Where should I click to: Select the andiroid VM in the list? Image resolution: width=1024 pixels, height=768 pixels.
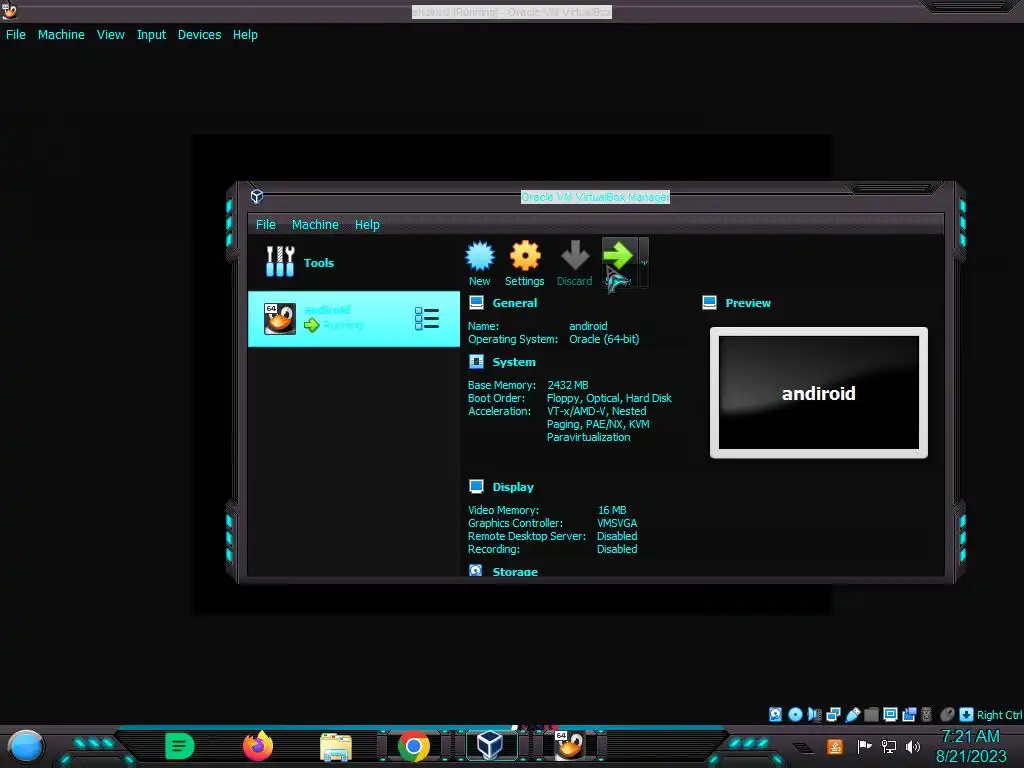click(x=353, y=319)
